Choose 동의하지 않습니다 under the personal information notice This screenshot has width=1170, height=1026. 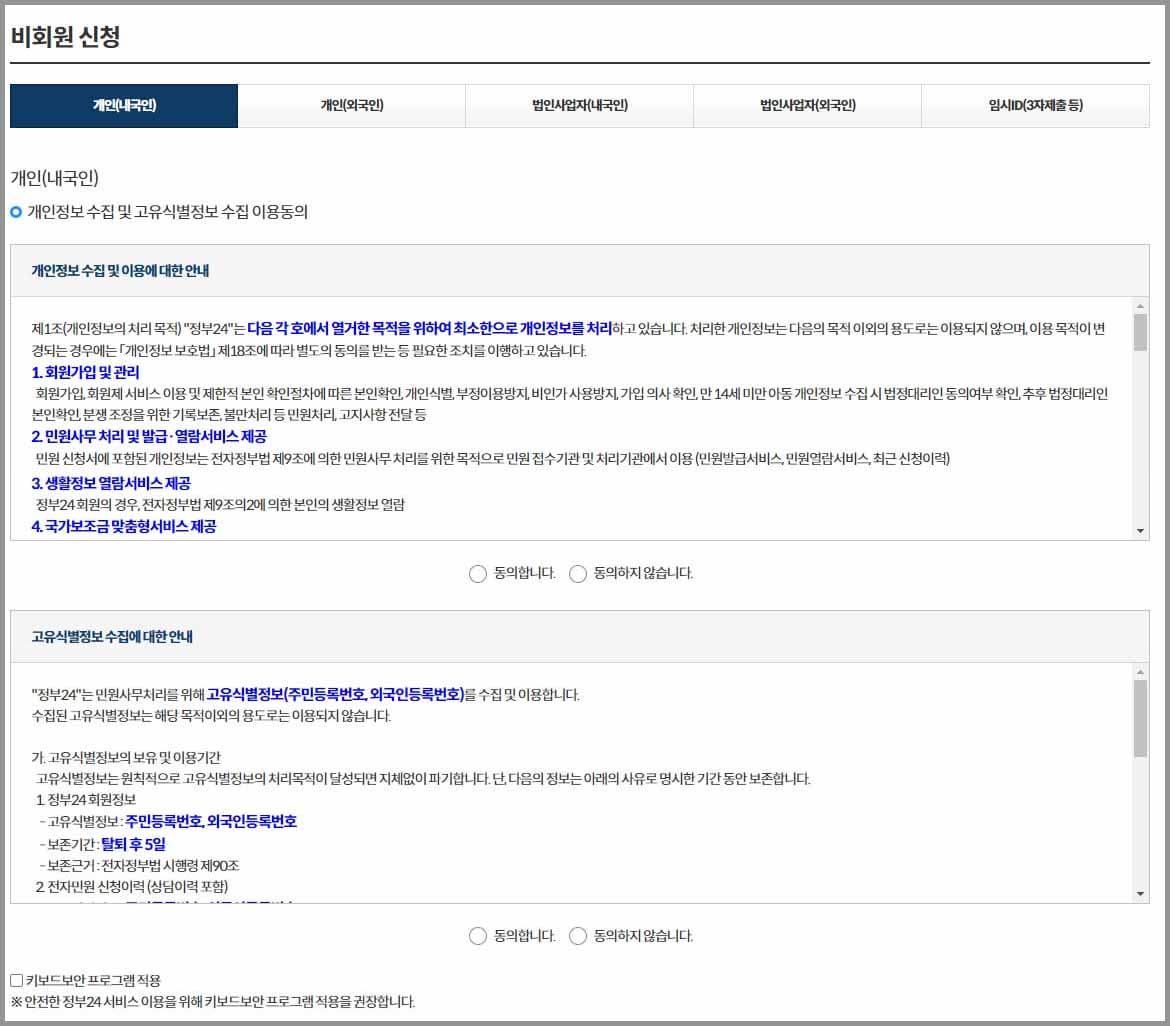(x=578, y=573)
